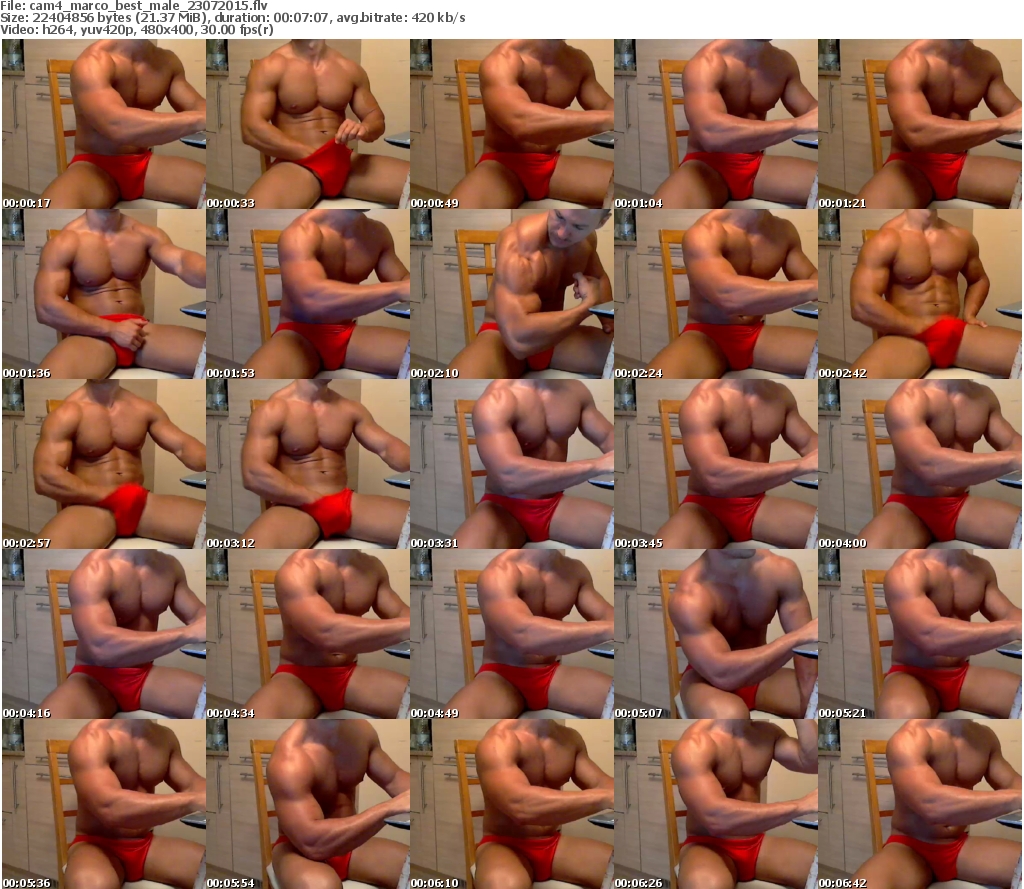Open the frame at 00:02:42

[x=920, y=294]
